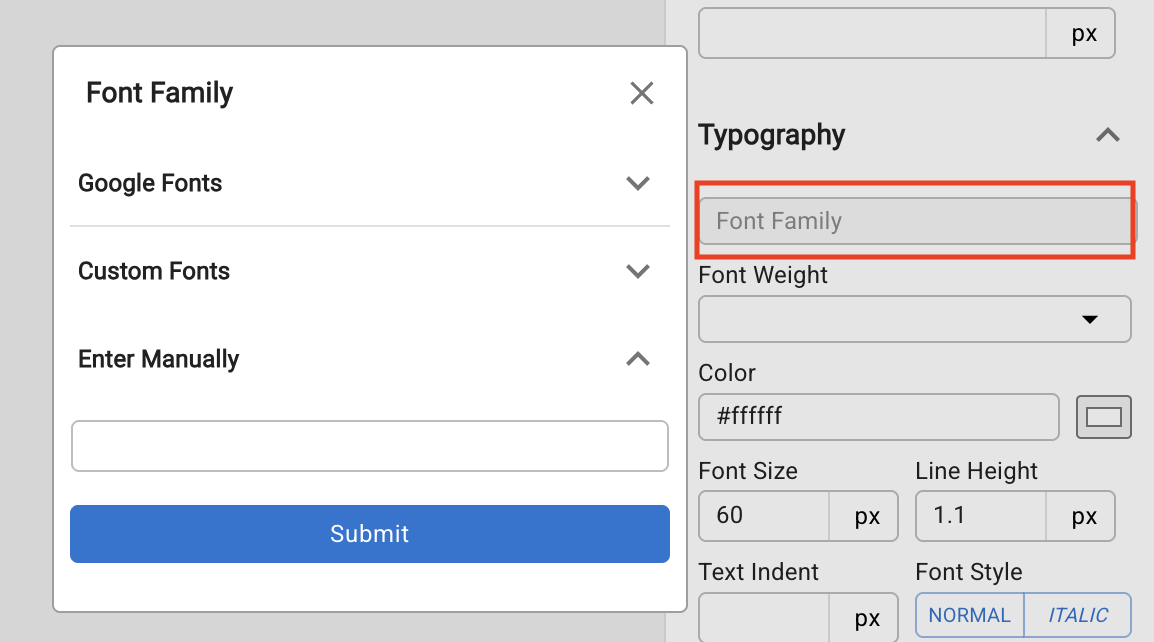Click the Font Size value field

(763, 516)
